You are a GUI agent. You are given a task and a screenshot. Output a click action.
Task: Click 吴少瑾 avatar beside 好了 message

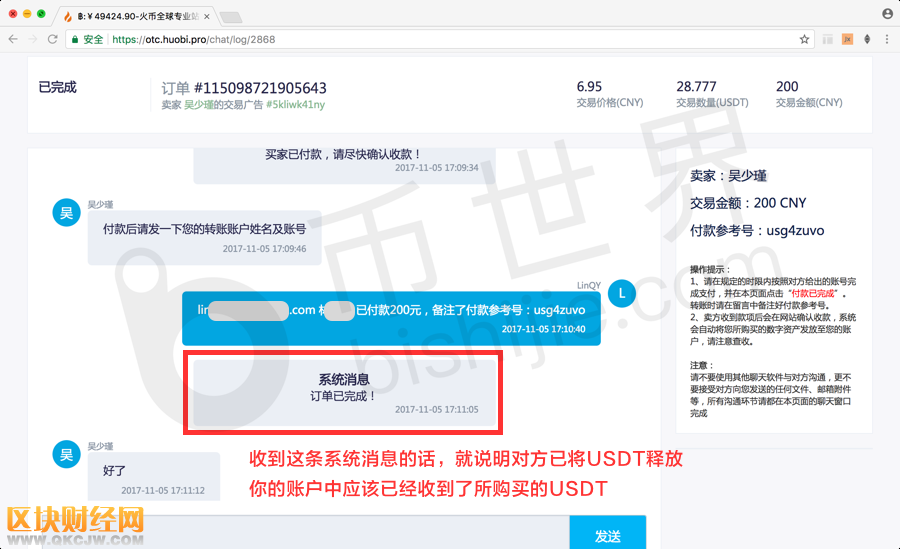point(67,455)
